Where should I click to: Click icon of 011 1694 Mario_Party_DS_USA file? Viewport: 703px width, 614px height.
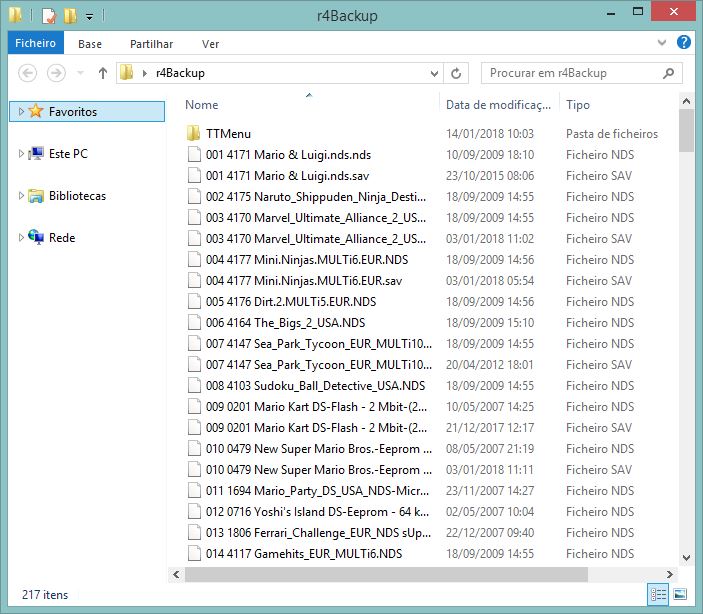[x=194, y=491]
